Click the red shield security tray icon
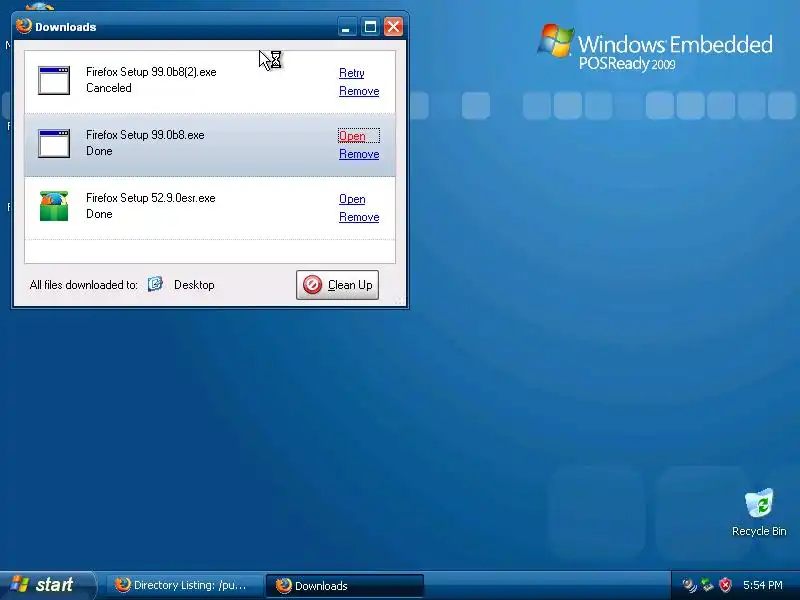Screen dimensions: 800x600 (x=725, y=585)
